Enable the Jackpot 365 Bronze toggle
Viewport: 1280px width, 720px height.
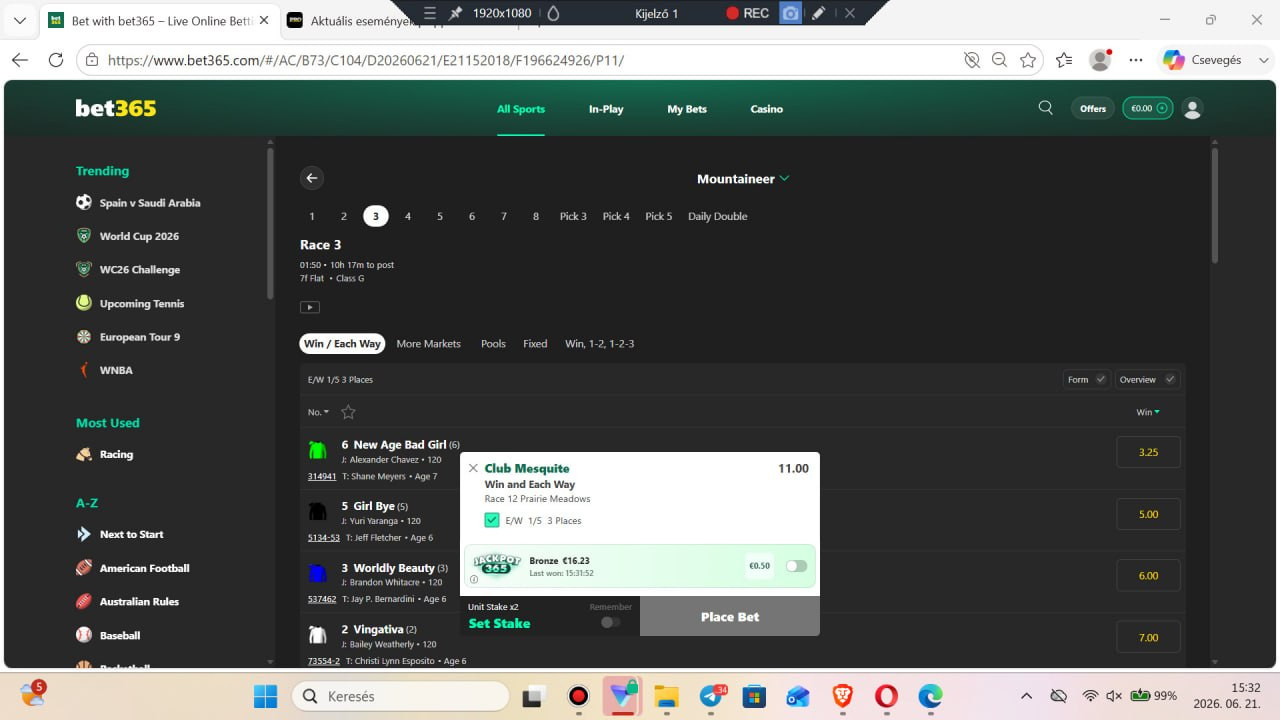coord(796,566)
